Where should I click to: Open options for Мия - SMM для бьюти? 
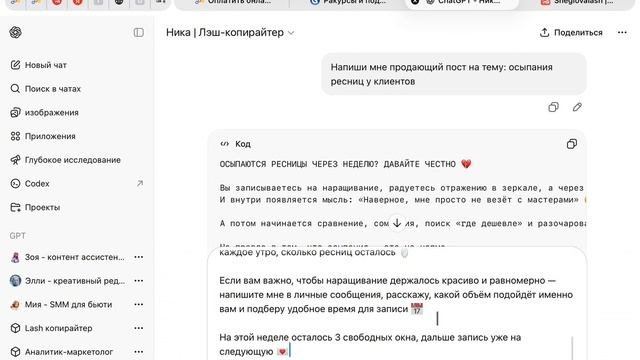point(139,304)
